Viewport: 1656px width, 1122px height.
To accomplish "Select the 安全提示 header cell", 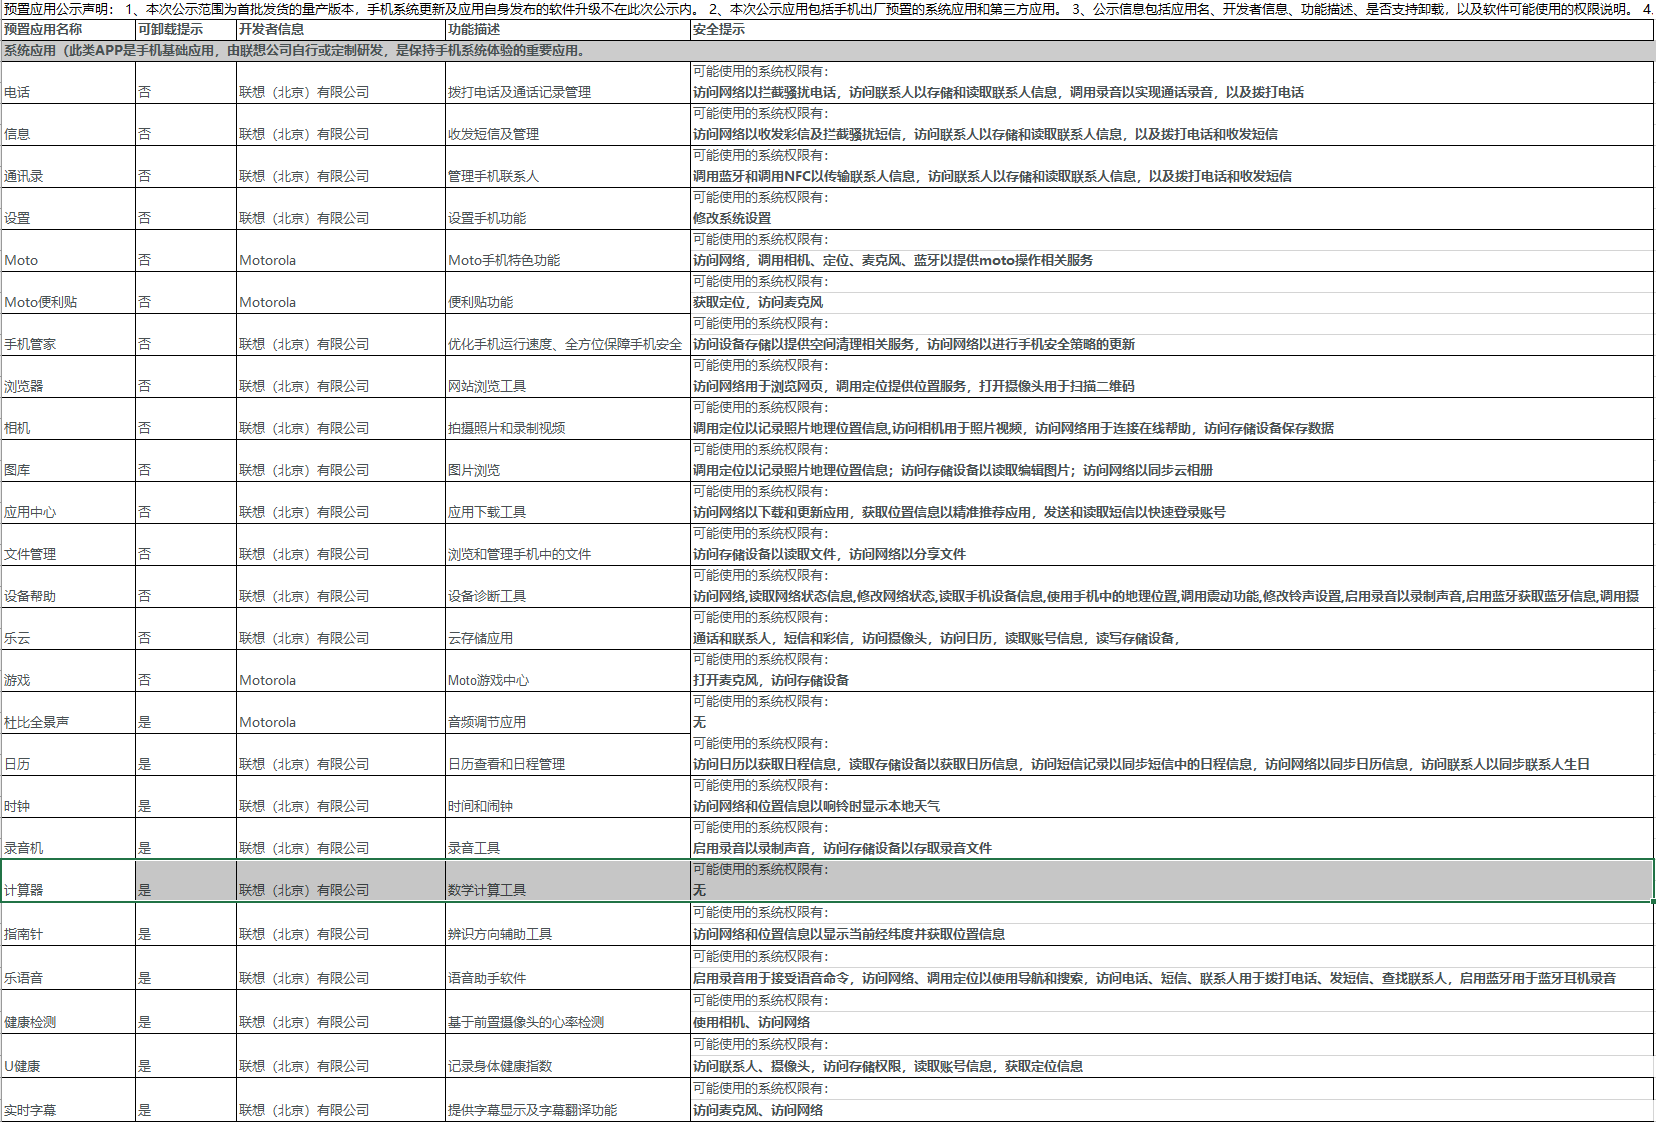I will 1172,30.
